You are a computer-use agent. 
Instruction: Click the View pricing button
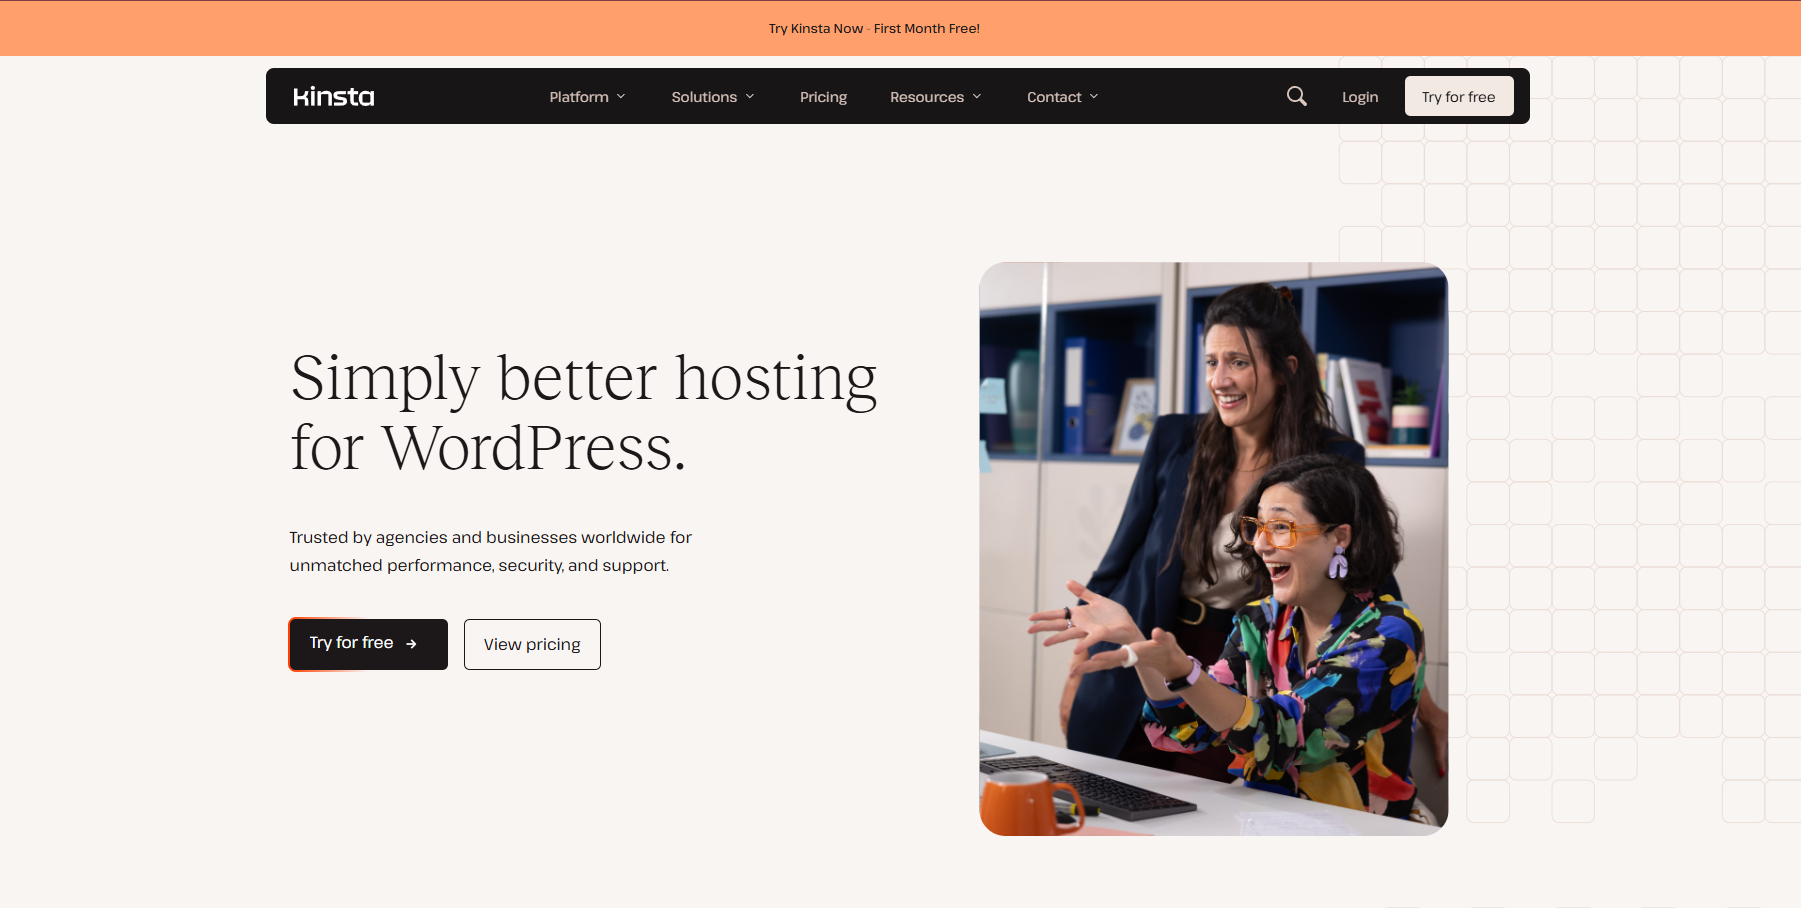532,645
